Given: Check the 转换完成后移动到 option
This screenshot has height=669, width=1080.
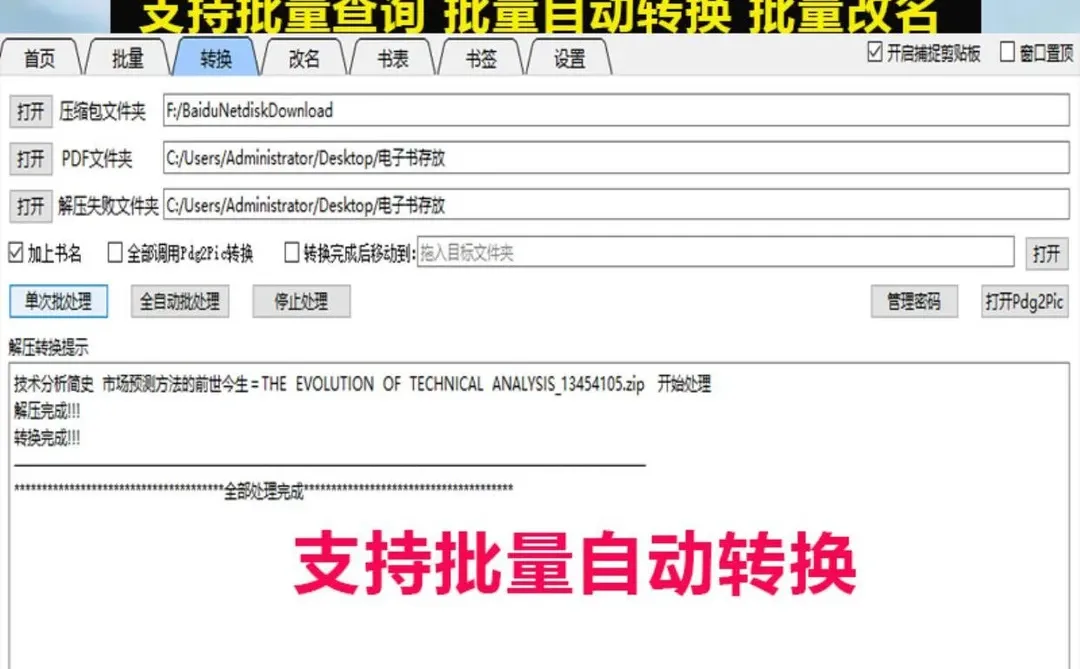Looking at the screenshot, I should click(291, 251).
